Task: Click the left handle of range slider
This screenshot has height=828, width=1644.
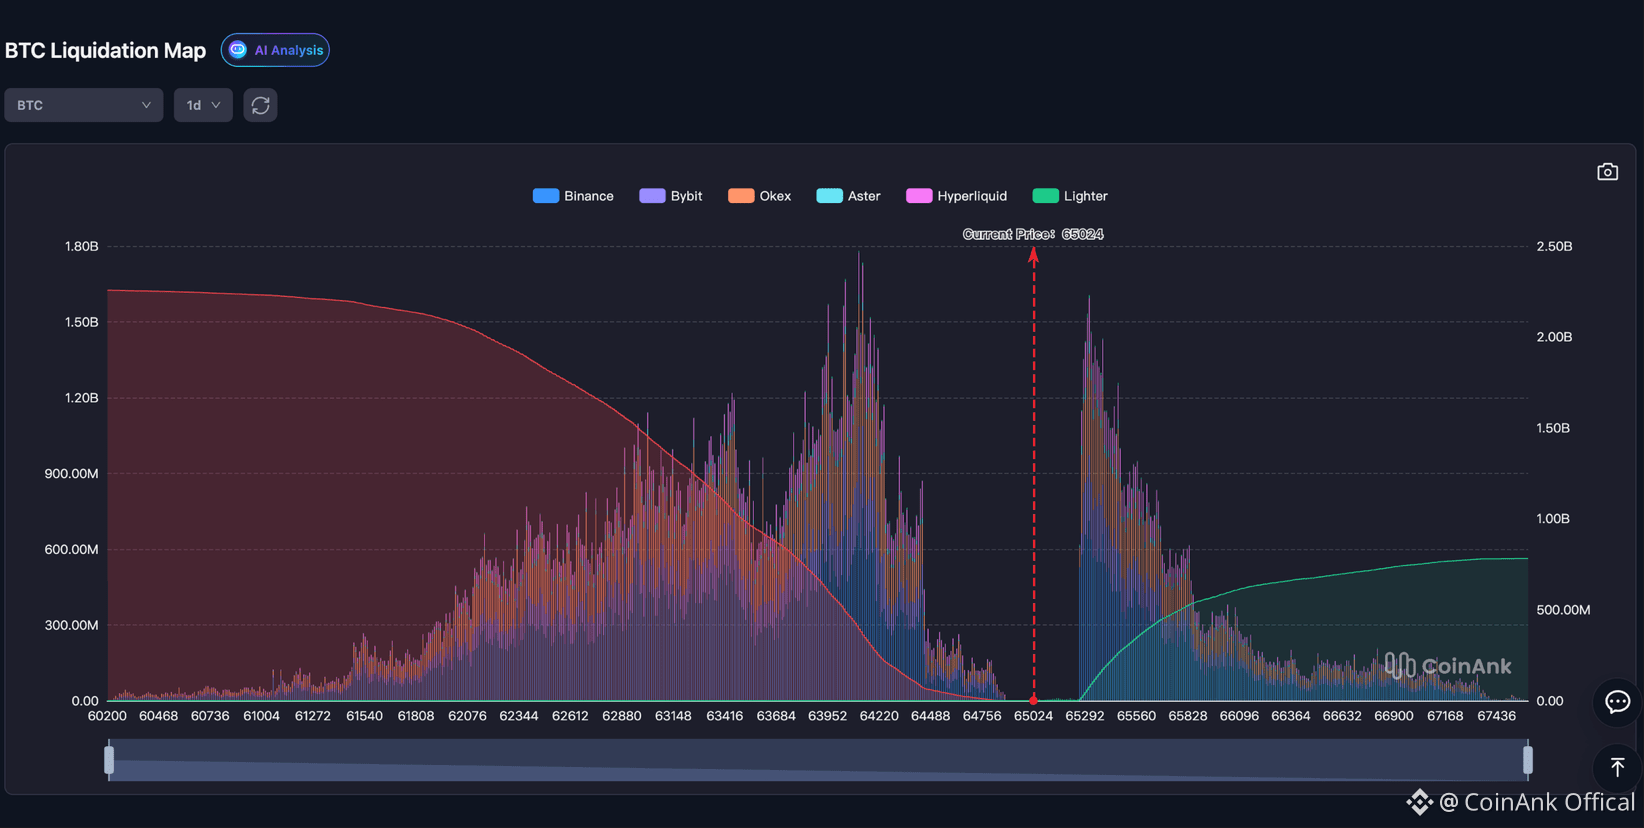Action: click(109, 760)
